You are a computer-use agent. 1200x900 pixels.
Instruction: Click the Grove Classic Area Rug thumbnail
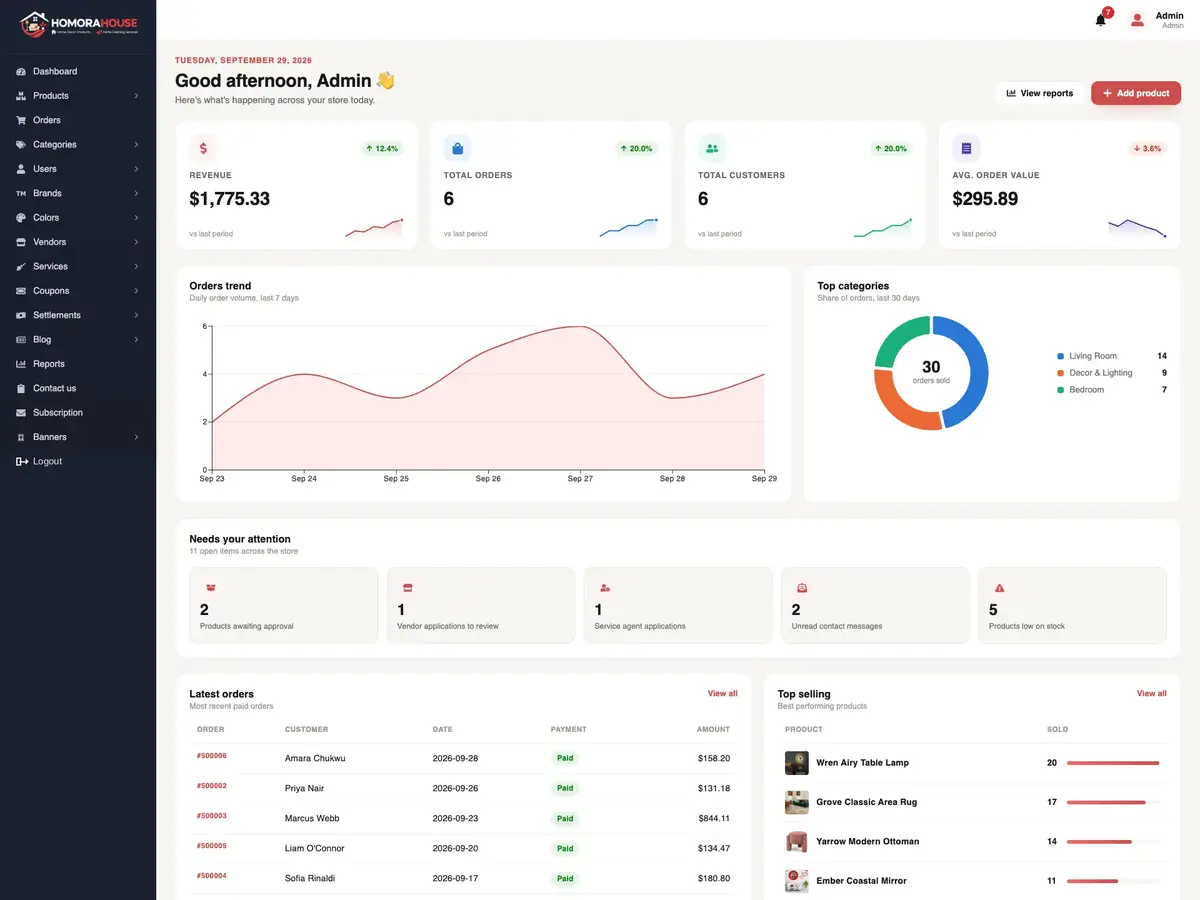tap(797, 802)
